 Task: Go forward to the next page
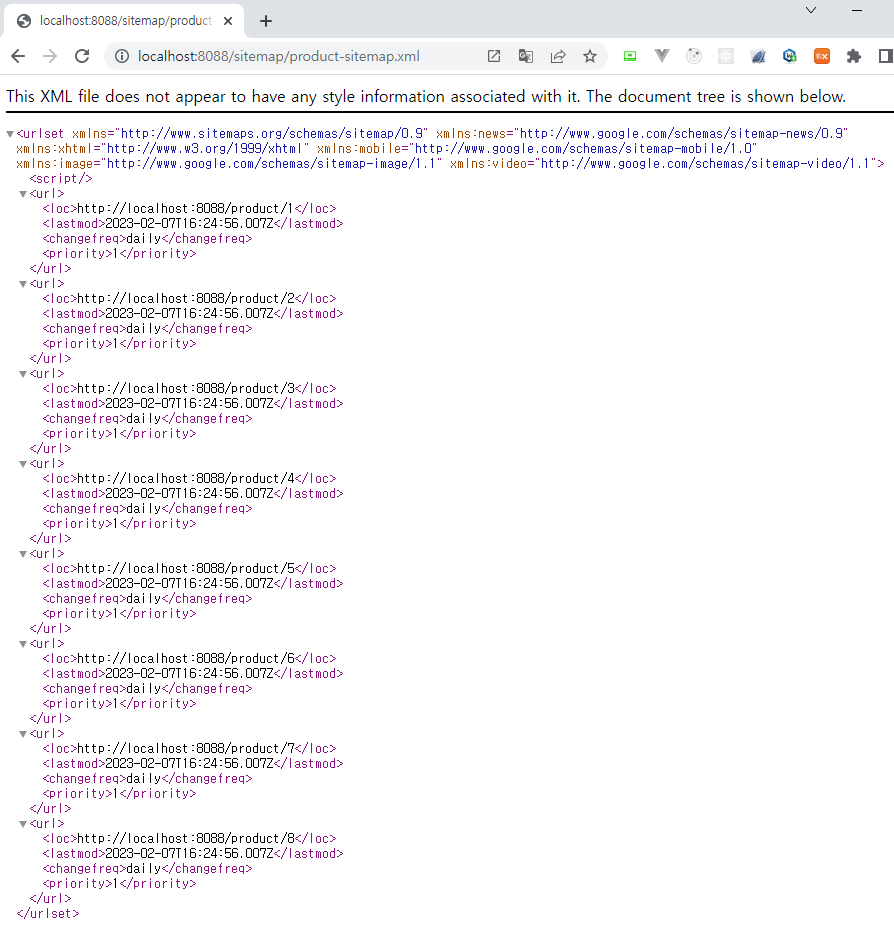(x=50, y=56)
